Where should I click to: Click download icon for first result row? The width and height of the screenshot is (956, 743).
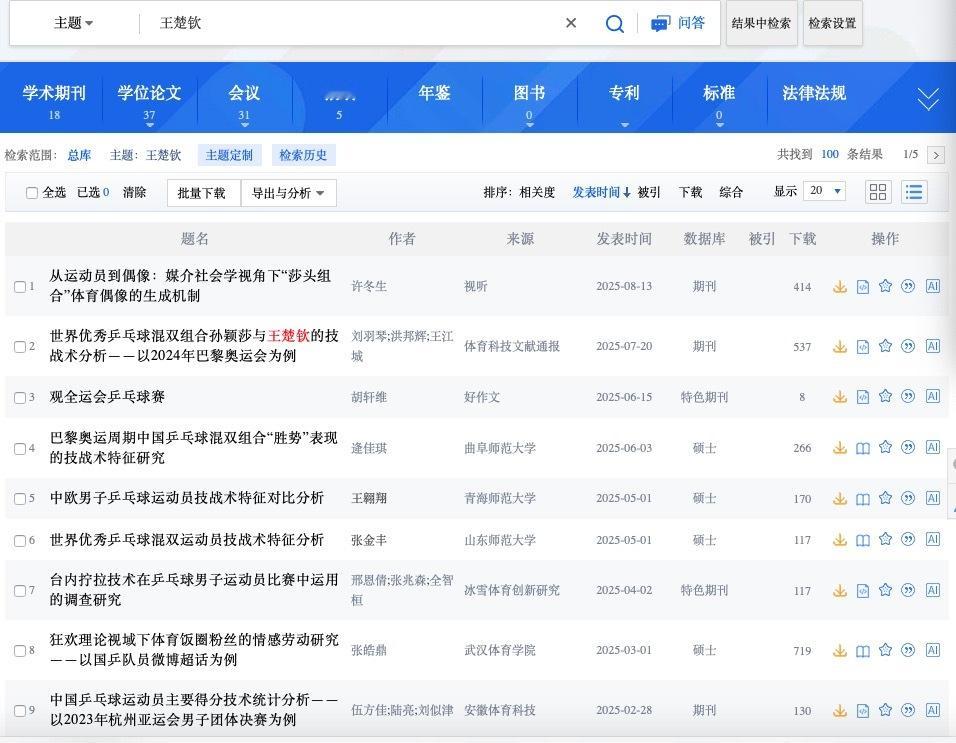click(x=840, y=287)
